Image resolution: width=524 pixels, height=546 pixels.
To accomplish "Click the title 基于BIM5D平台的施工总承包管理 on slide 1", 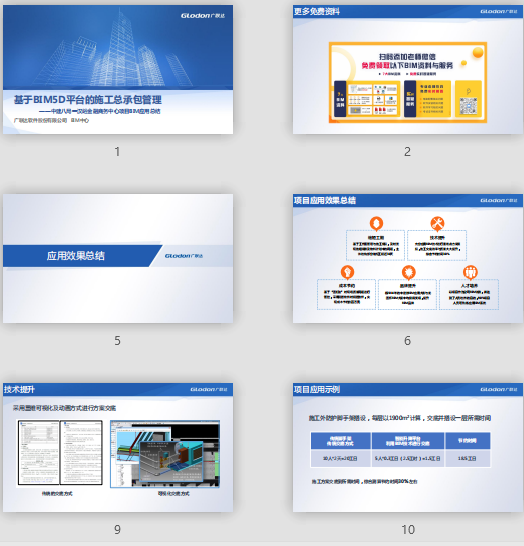I will (88, 100).
